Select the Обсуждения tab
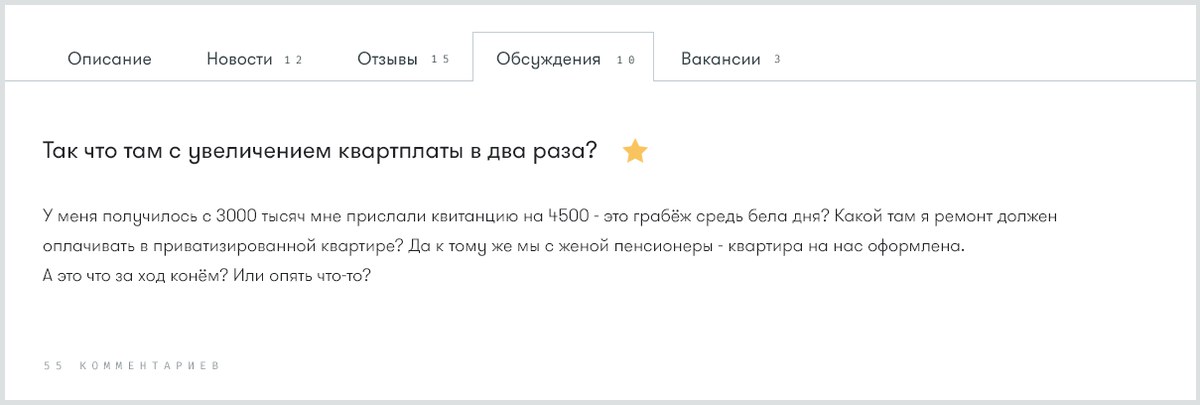The image size is (1200, 405). (x=548, y=59)
